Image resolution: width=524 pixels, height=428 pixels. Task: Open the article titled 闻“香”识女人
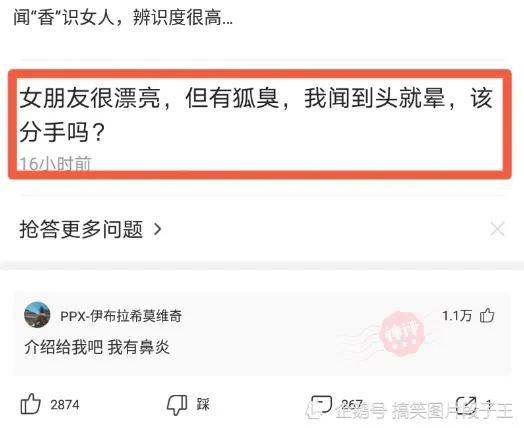click(x=123, y=17)
